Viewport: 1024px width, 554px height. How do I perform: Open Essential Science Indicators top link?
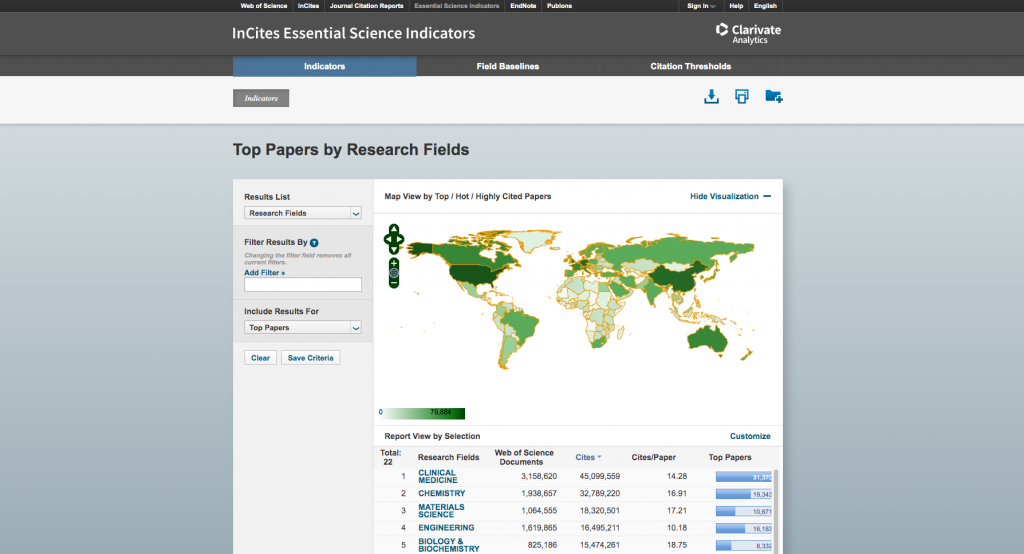click(456, 6)
